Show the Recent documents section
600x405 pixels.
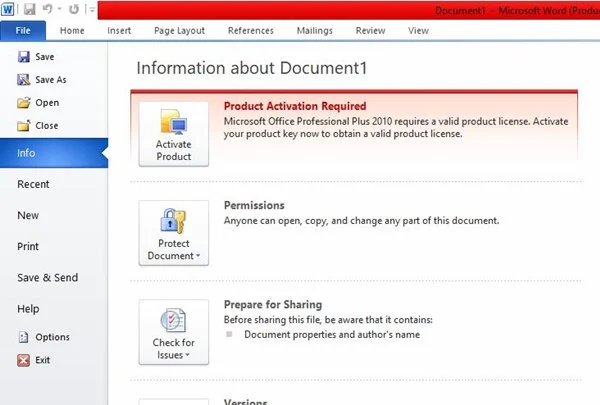pos(33,184)
